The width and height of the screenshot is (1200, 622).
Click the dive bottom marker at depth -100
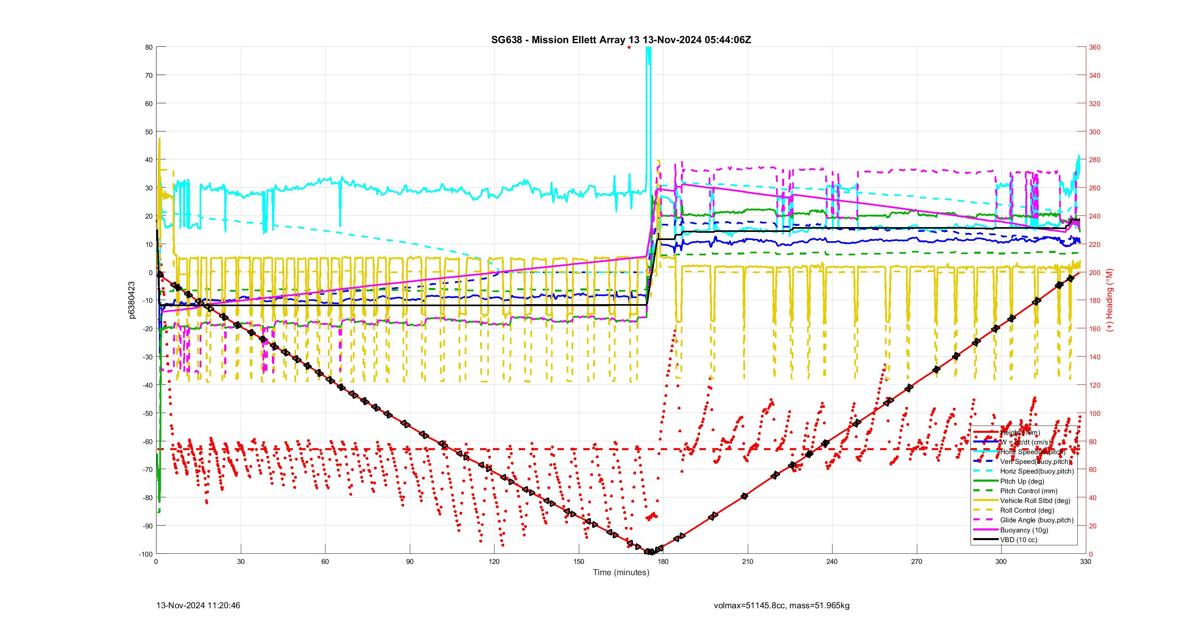pos(650,551)
